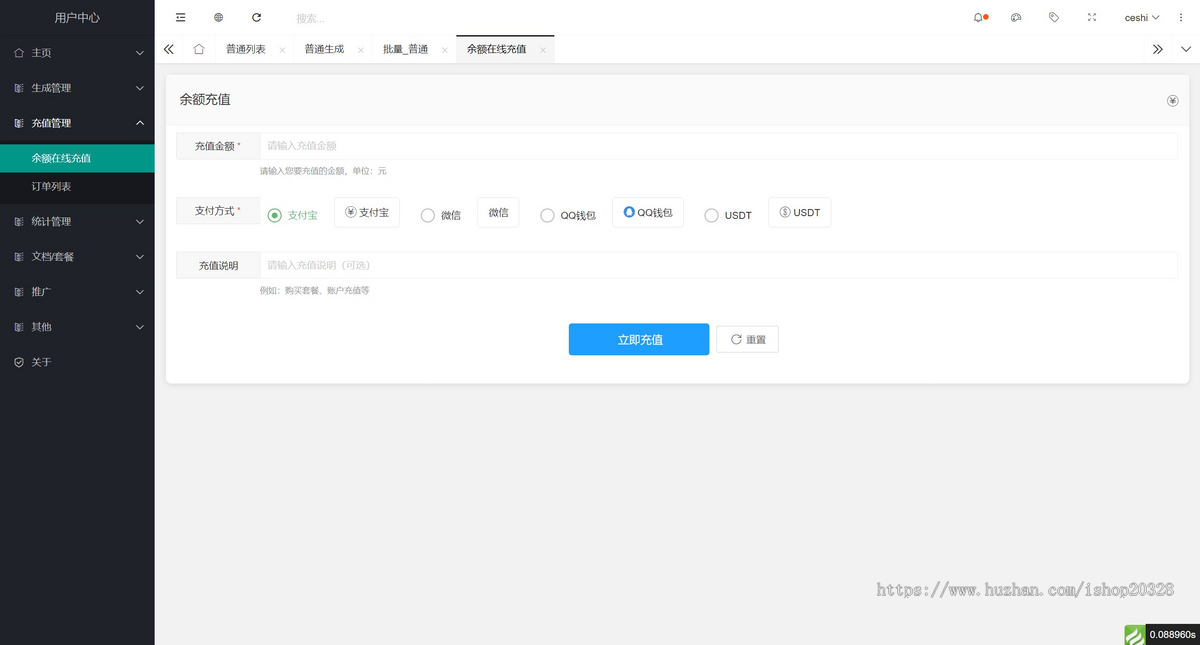The width and height of the screenshot is (1200, 645).
Task: Collapse the 充值管理 menu chevron
Action: [x=140, y=123]
